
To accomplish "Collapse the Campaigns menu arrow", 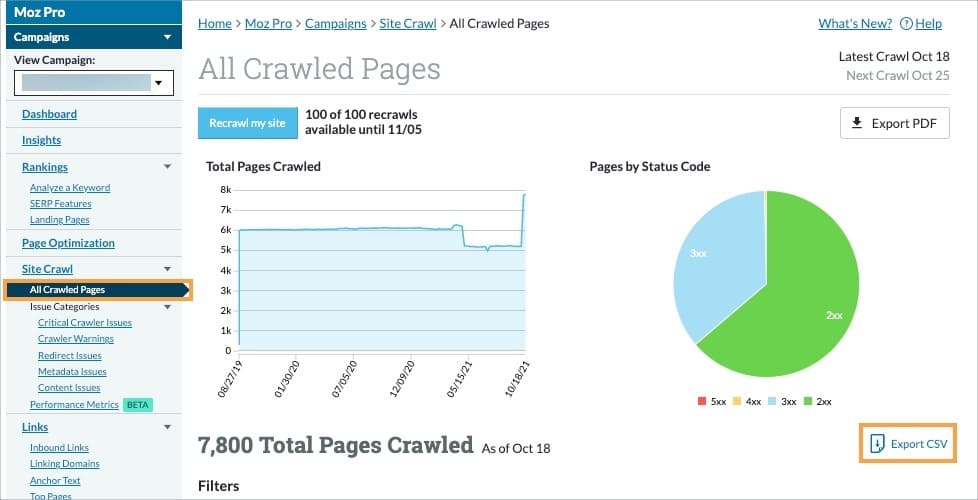I will pos(167,38).
